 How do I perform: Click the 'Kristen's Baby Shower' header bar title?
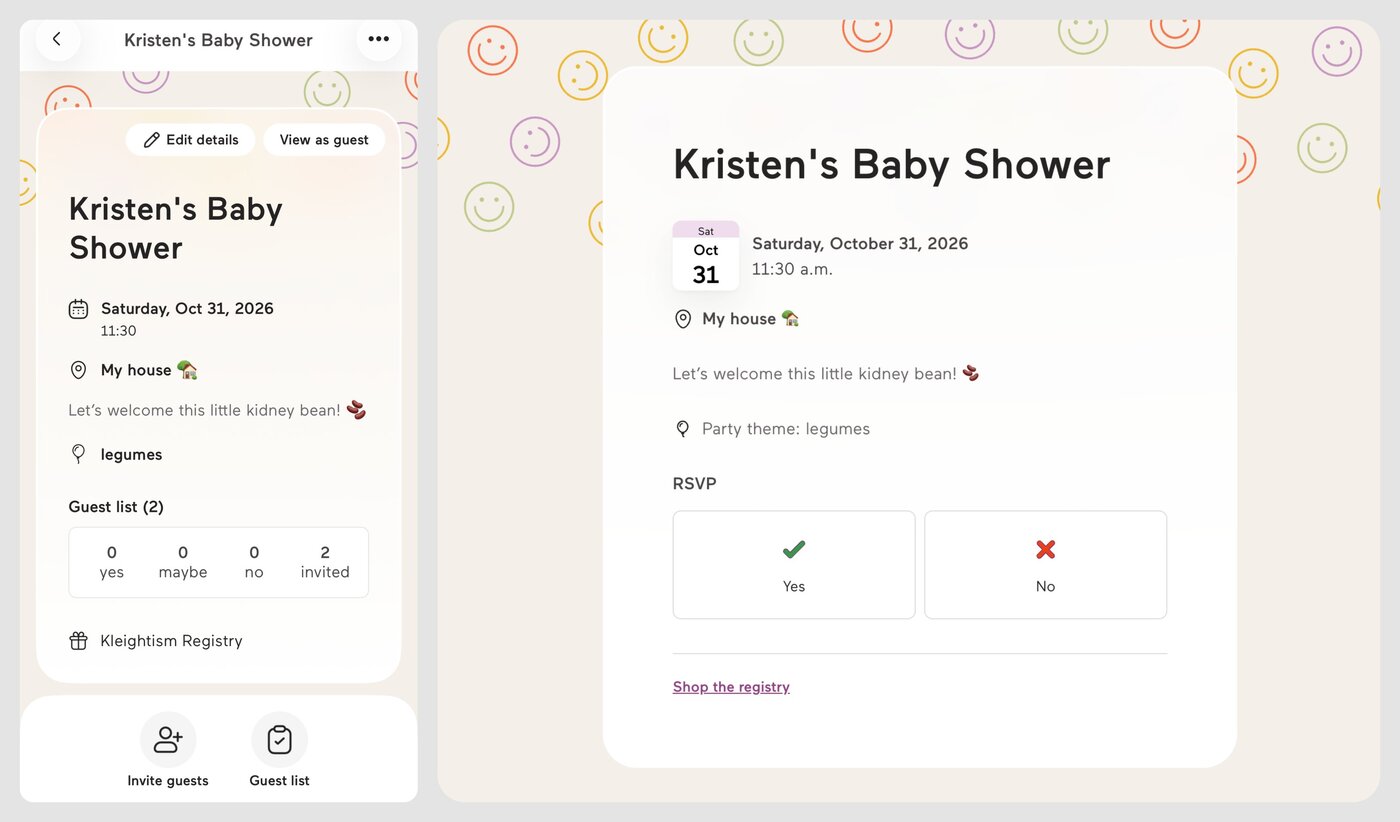point(218,40)
